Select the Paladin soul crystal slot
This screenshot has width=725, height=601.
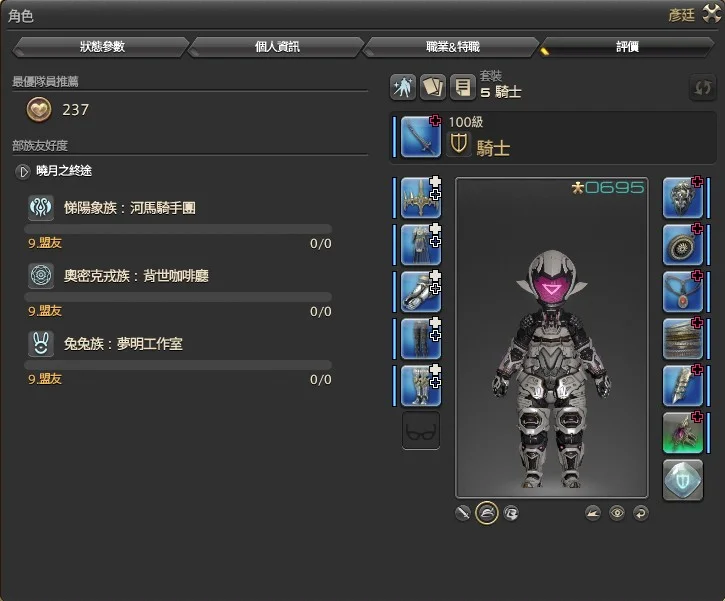coord(683,480)
